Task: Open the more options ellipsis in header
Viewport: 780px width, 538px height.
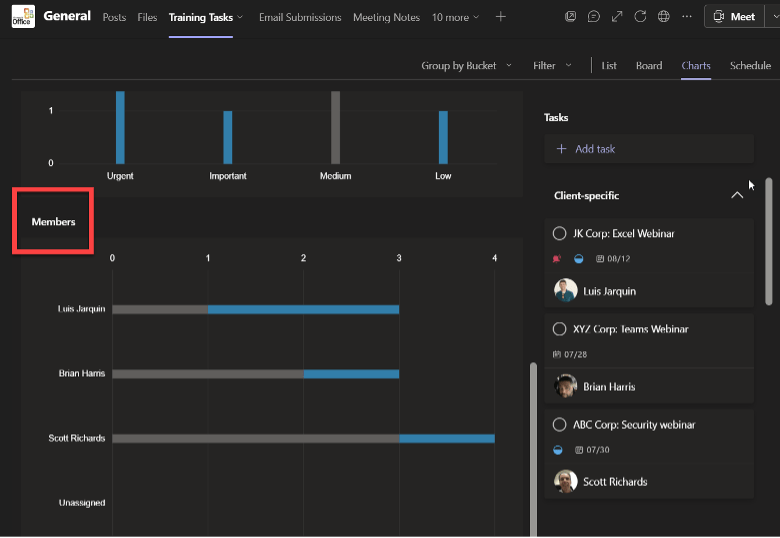Action: [x=687, y=17]
